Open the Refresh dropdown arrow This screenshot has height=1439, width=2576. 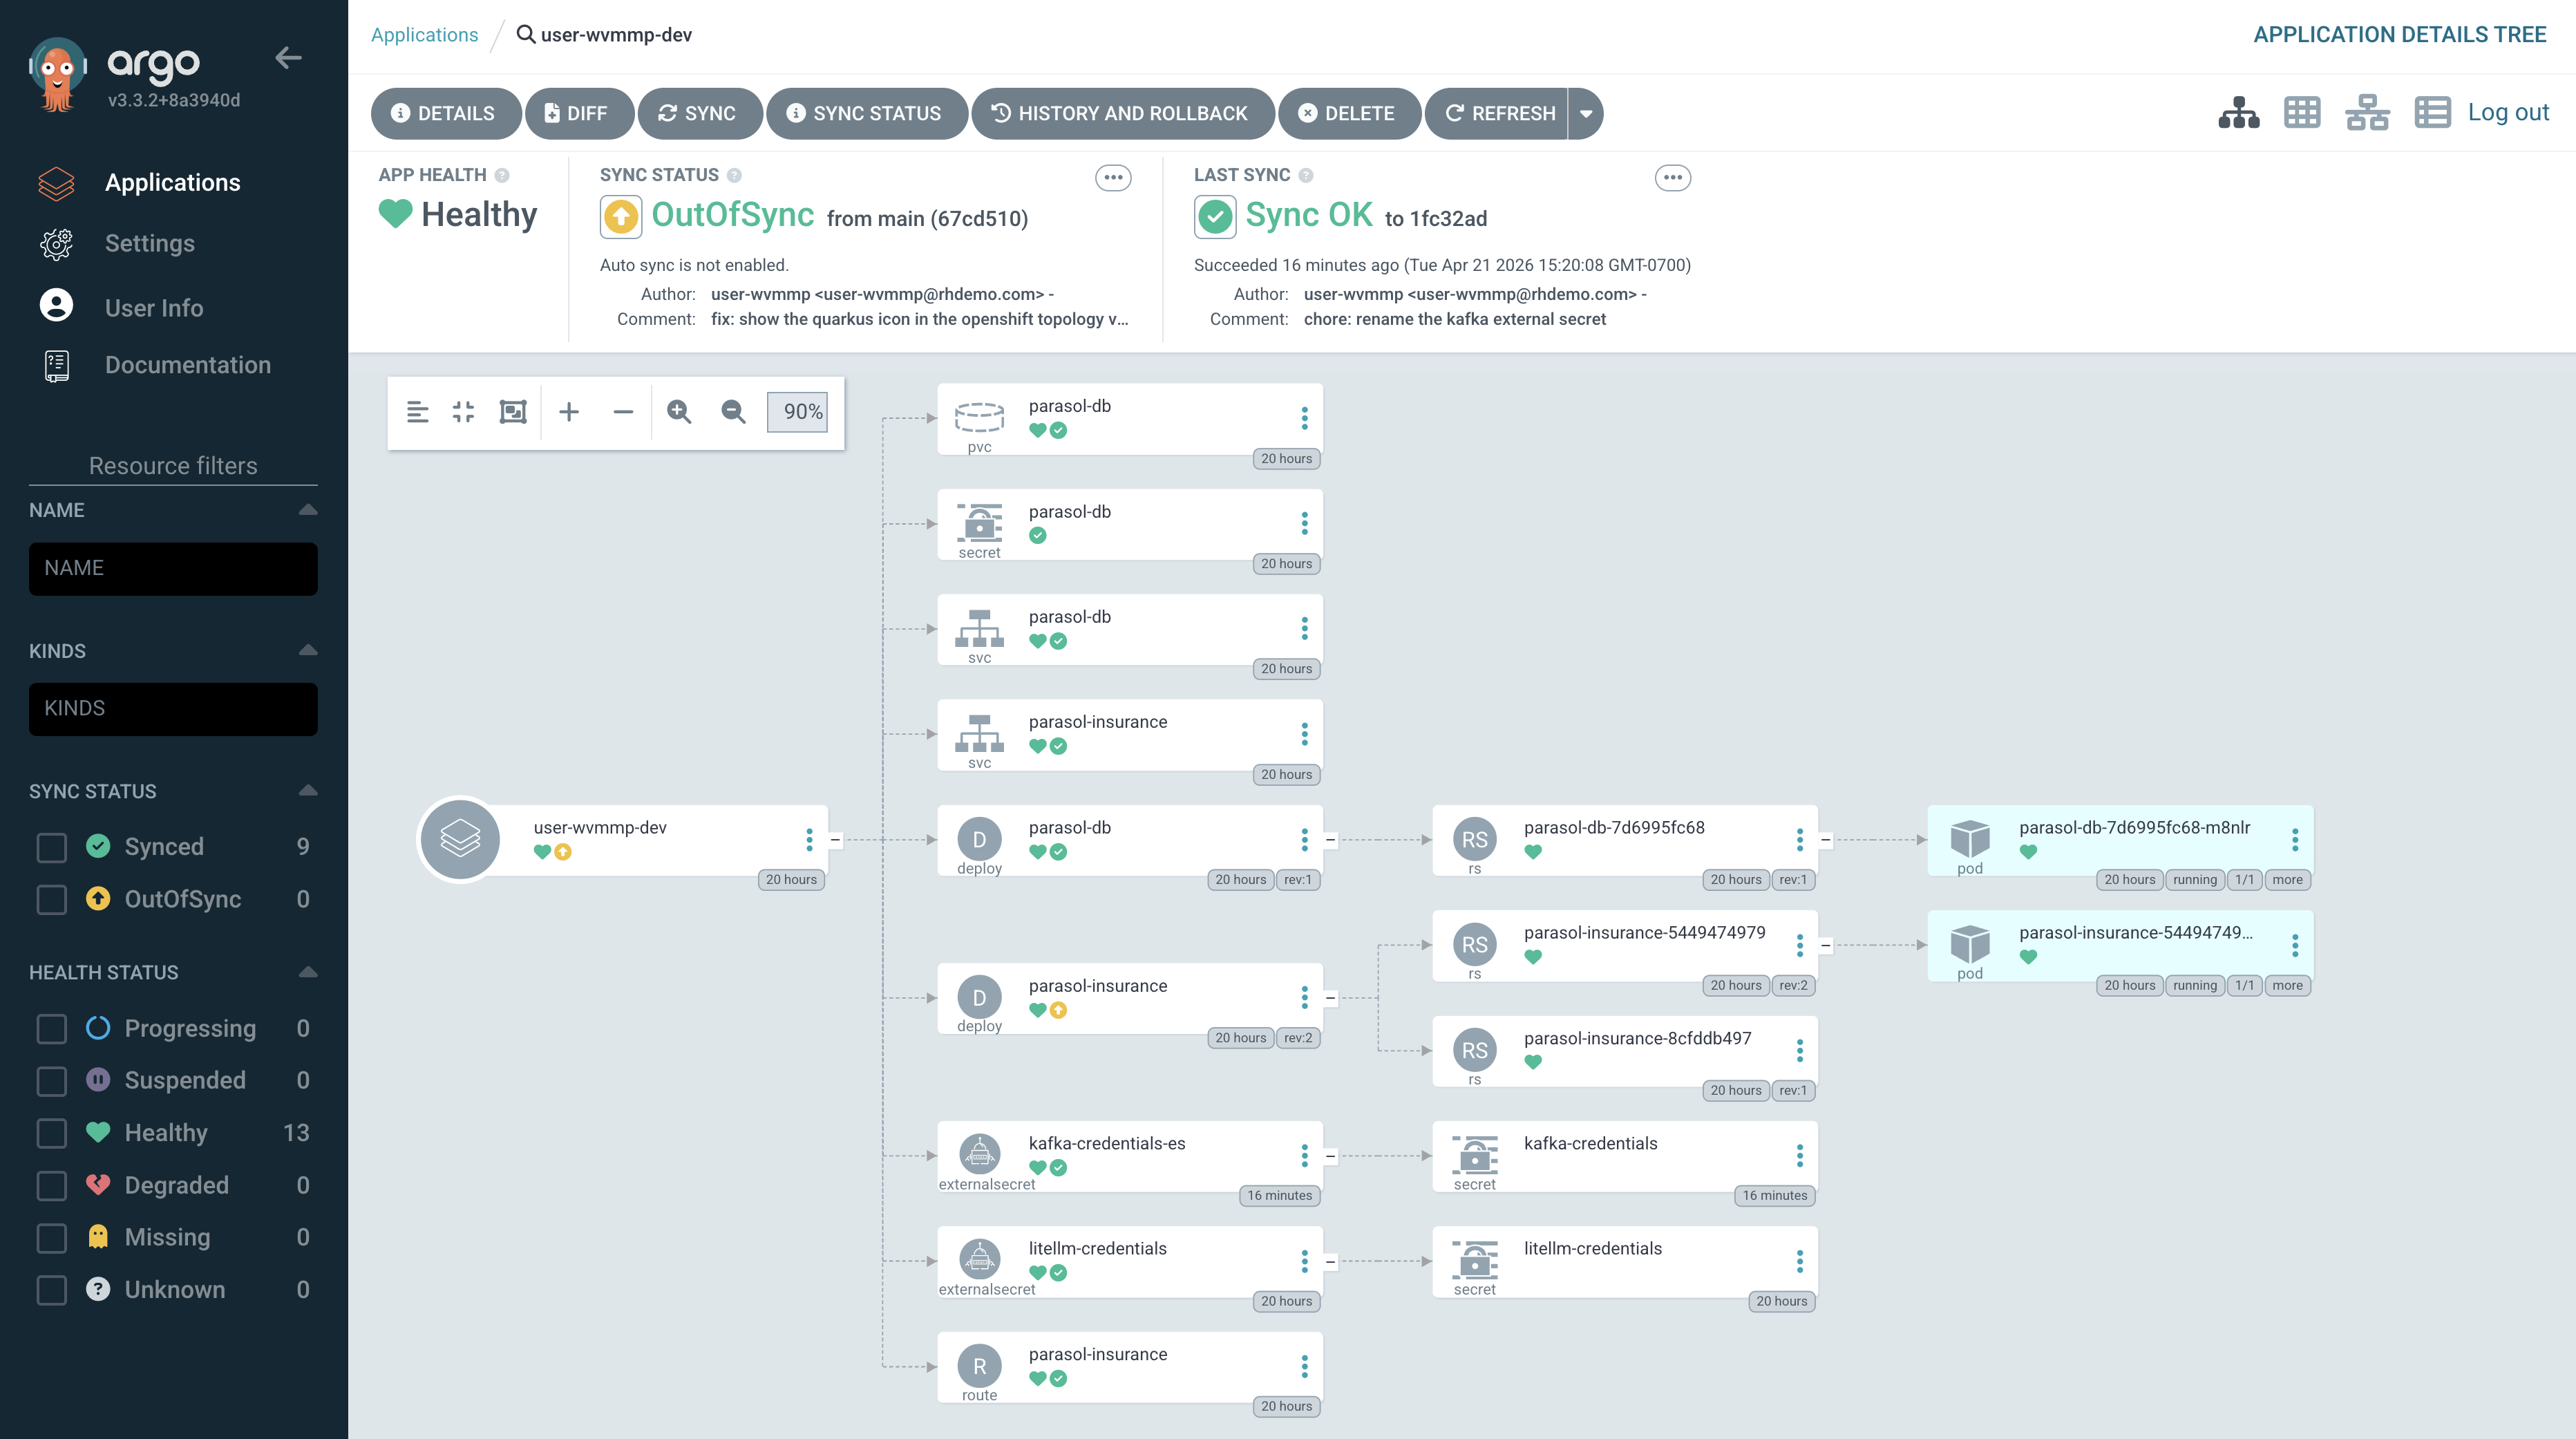tap(1586, 114)
